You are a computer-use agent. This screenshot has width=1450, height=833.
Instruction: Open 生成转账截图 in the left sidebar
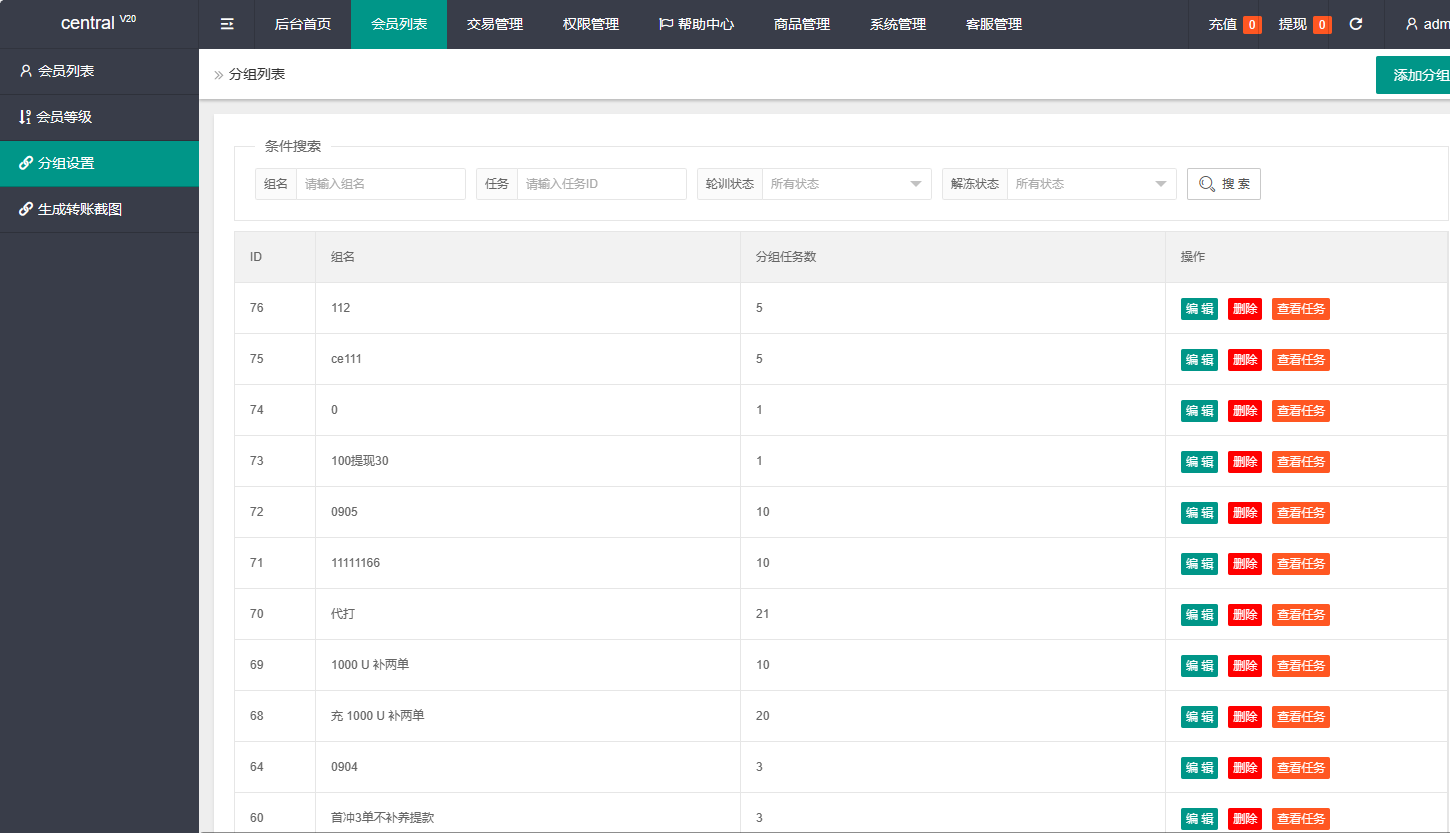[99, 209]
